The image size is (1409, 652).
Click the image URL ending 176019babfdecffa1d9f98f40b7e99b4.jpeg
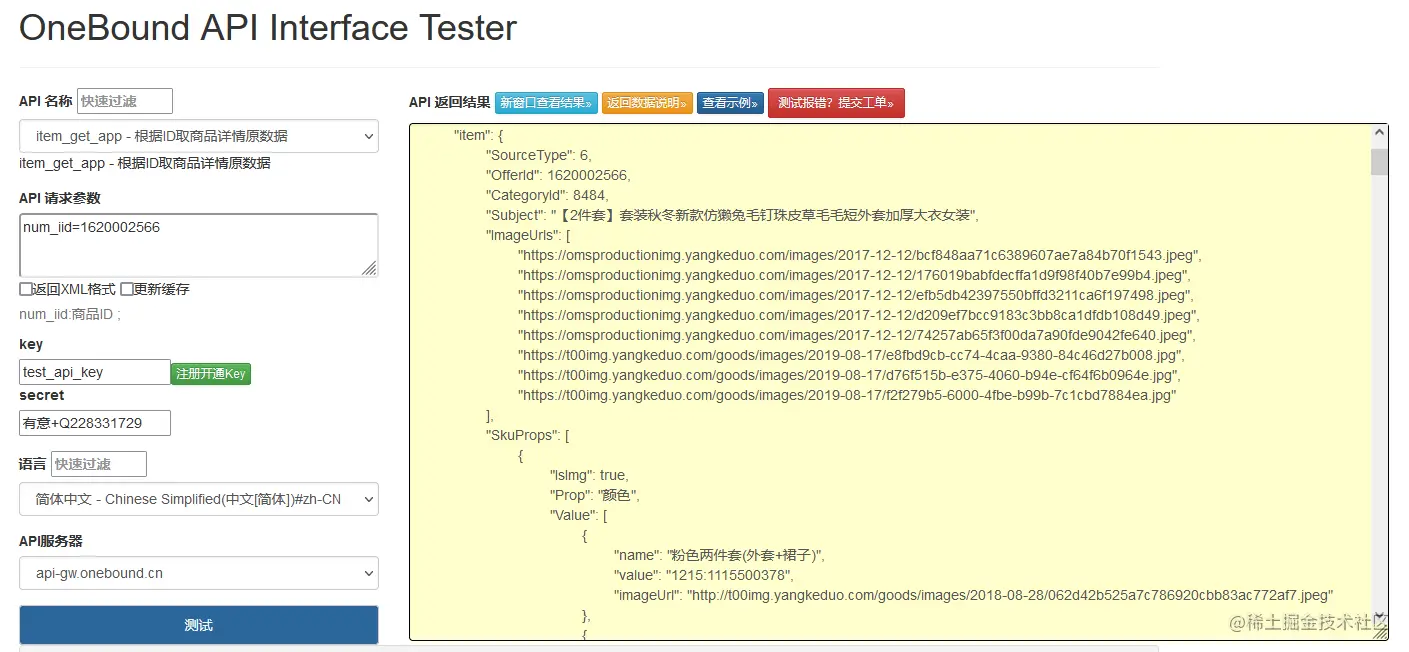coord(854,275)
